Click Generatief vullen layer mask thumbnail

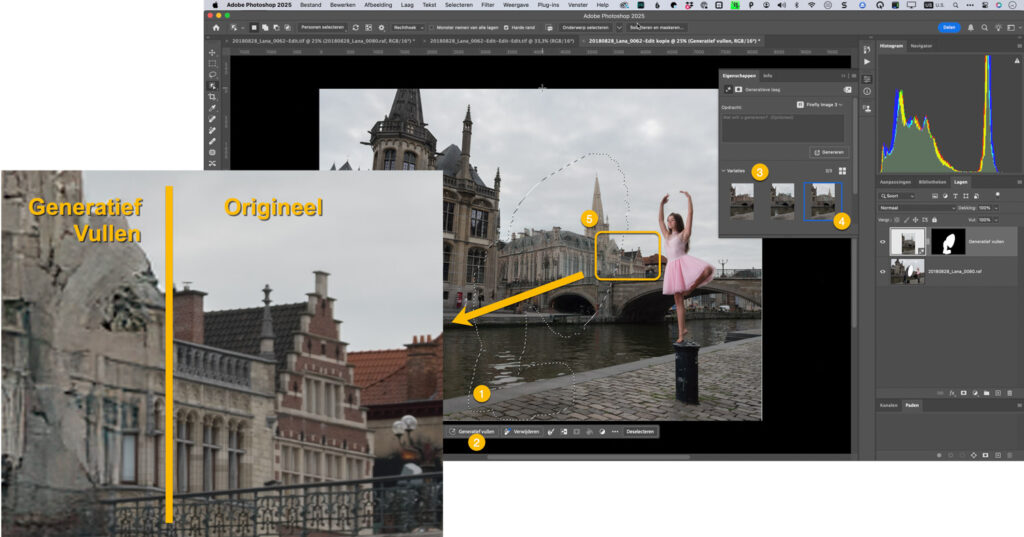coord(948,242)
